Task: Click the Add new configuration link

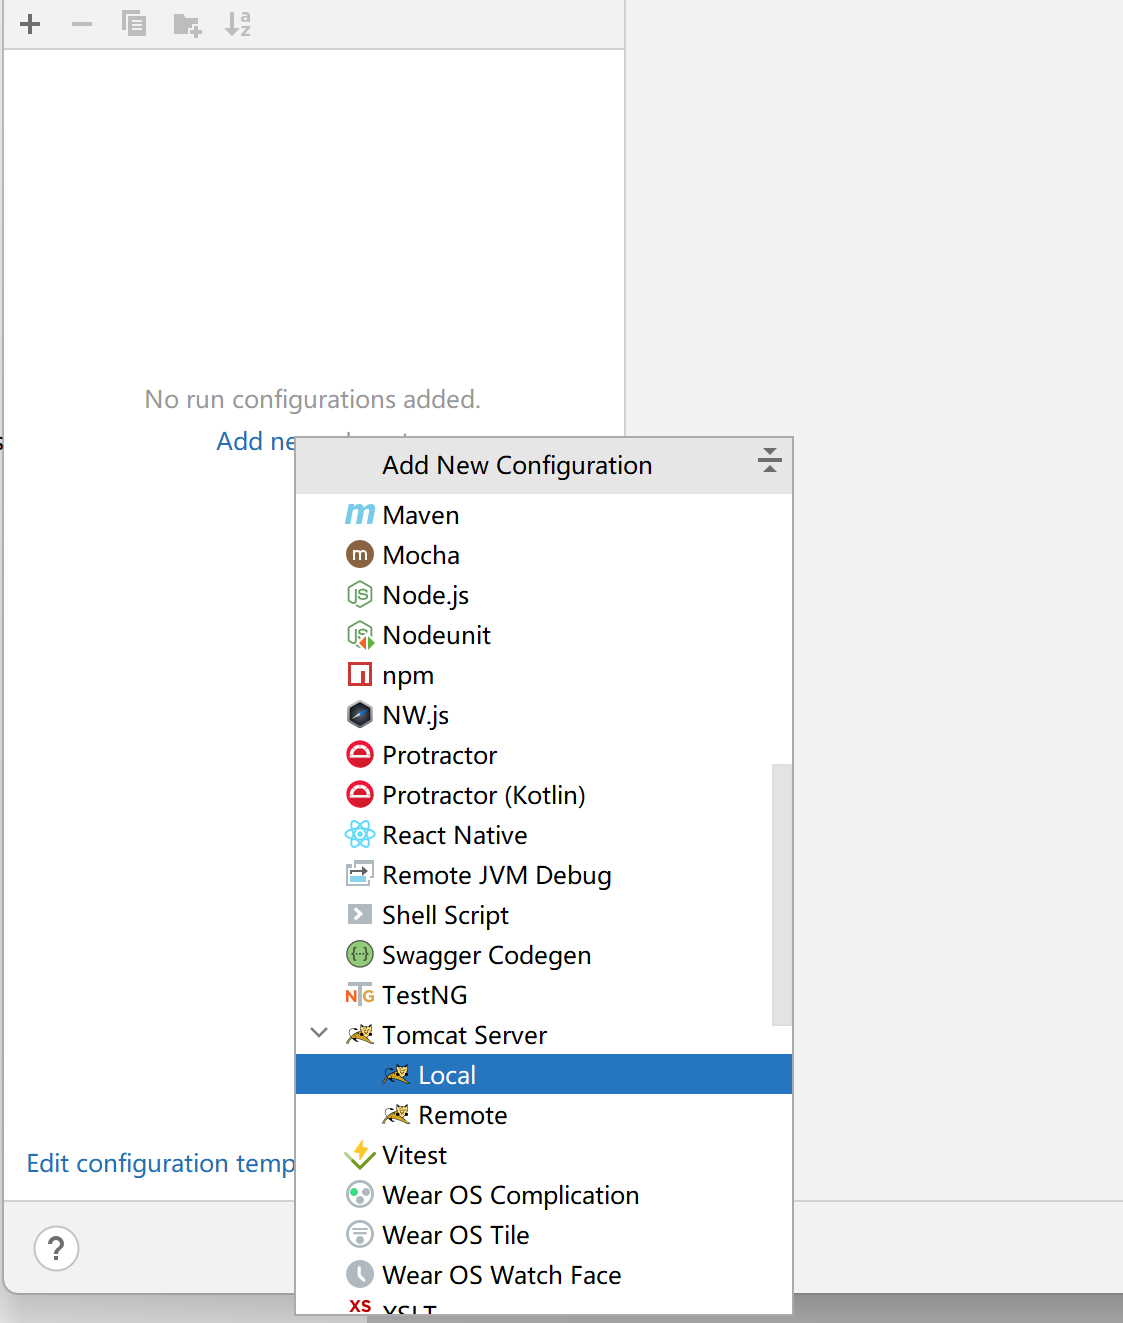Action: [x=256, y=441]
